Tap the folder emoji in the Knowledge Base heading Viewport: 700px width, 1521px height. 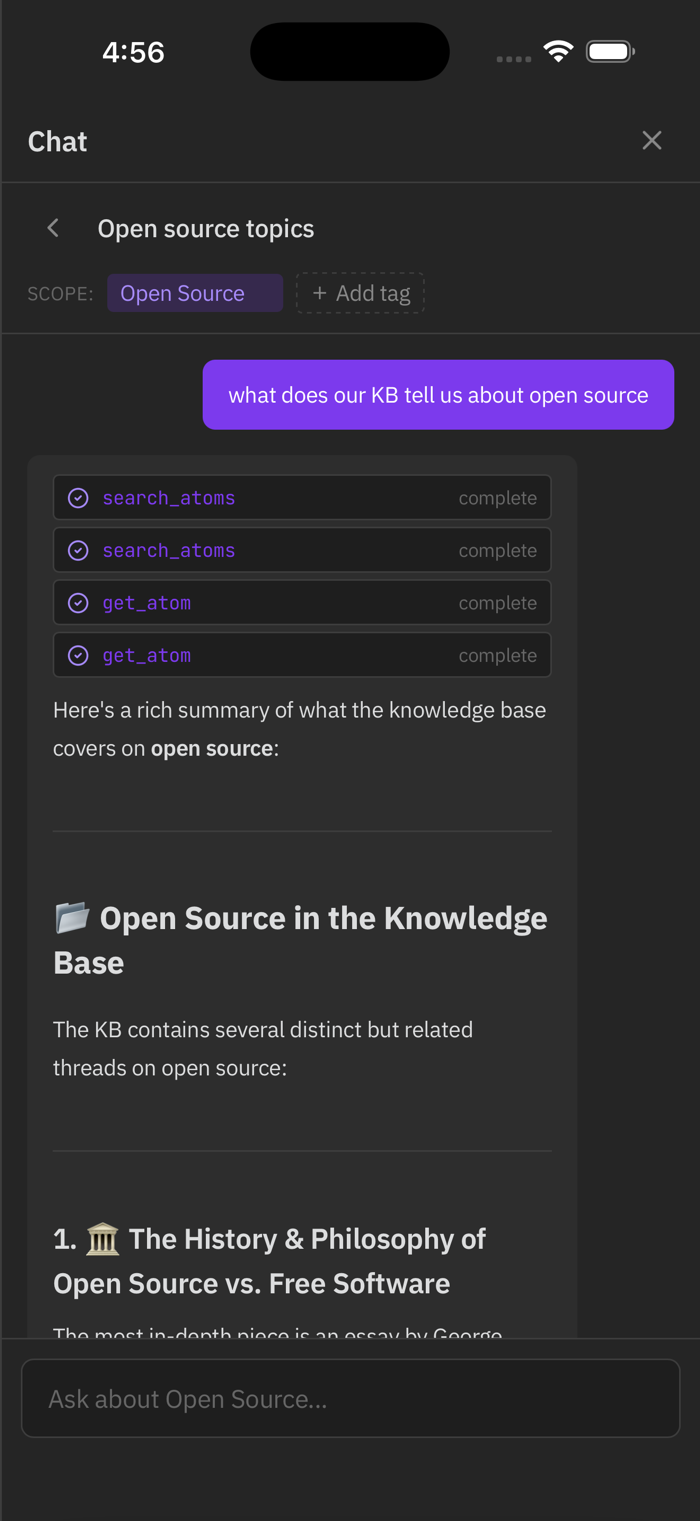click(72, 916)
